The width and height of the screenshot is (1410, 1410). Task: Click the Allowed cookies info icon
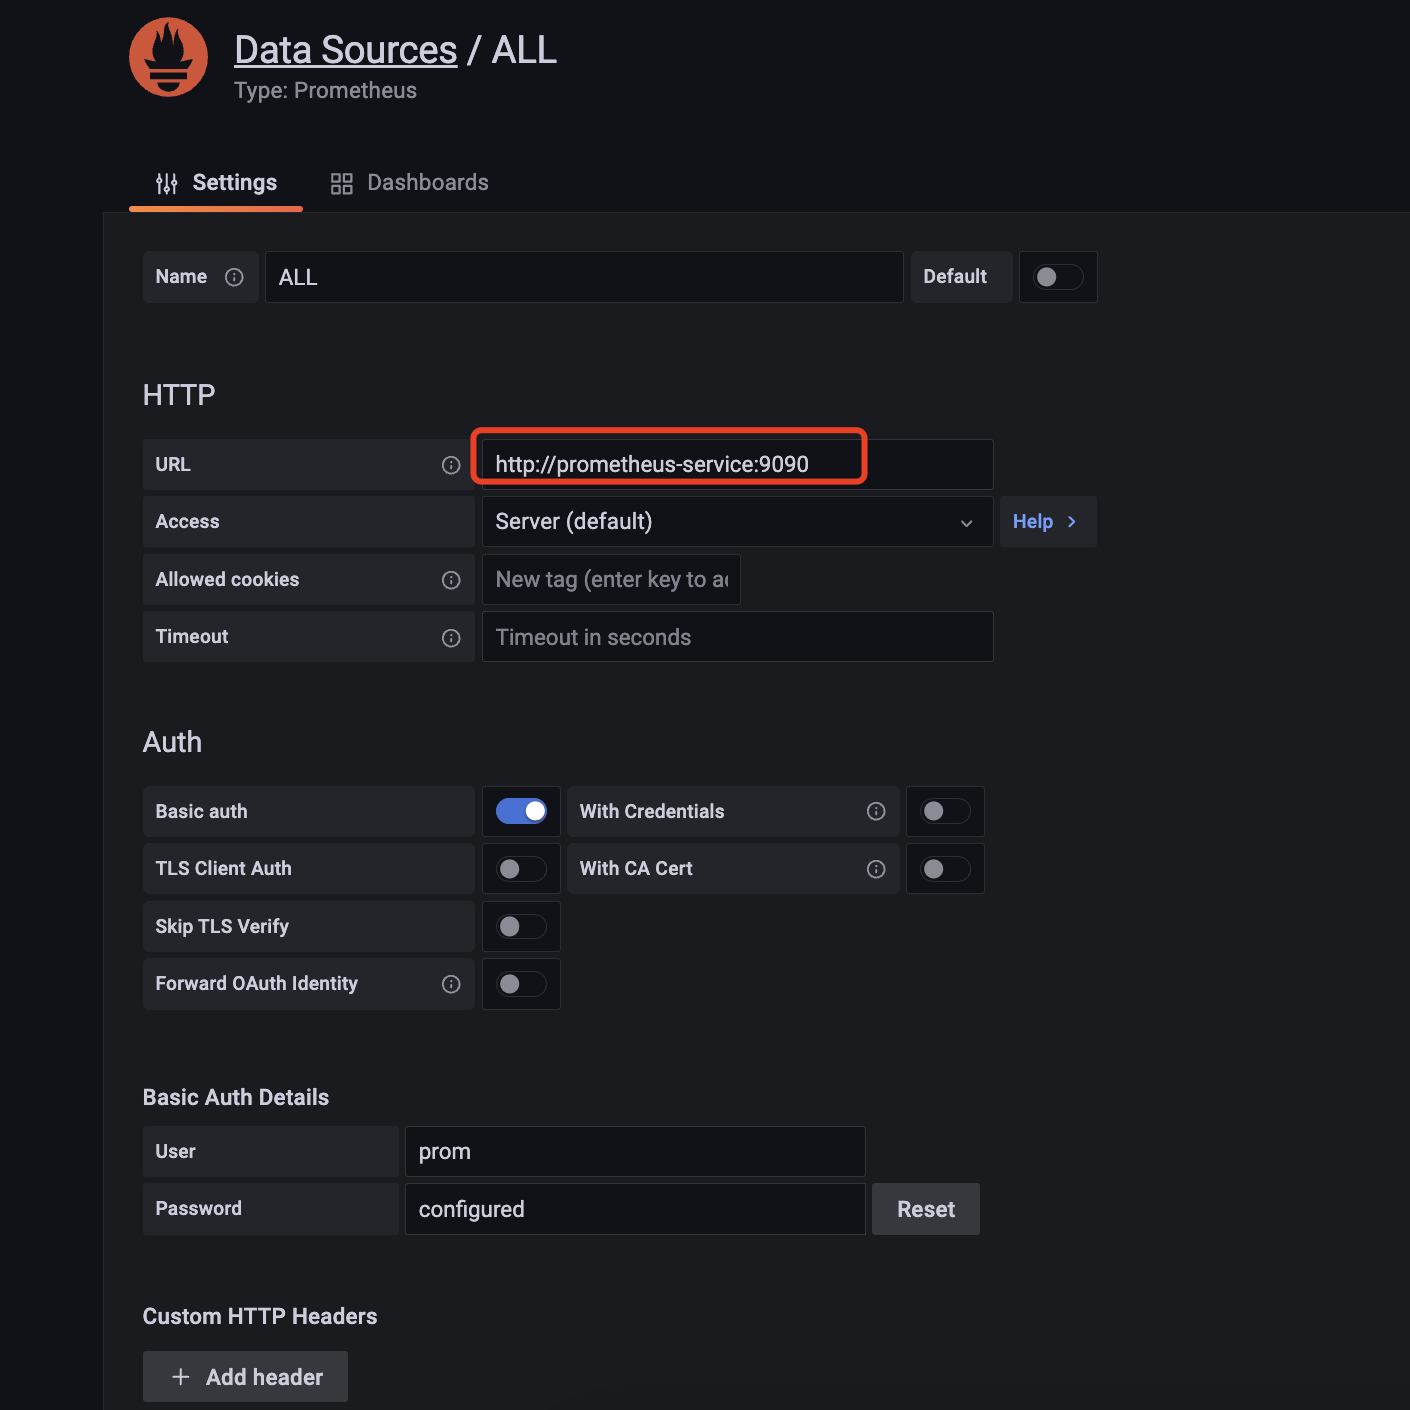(451, 580)
